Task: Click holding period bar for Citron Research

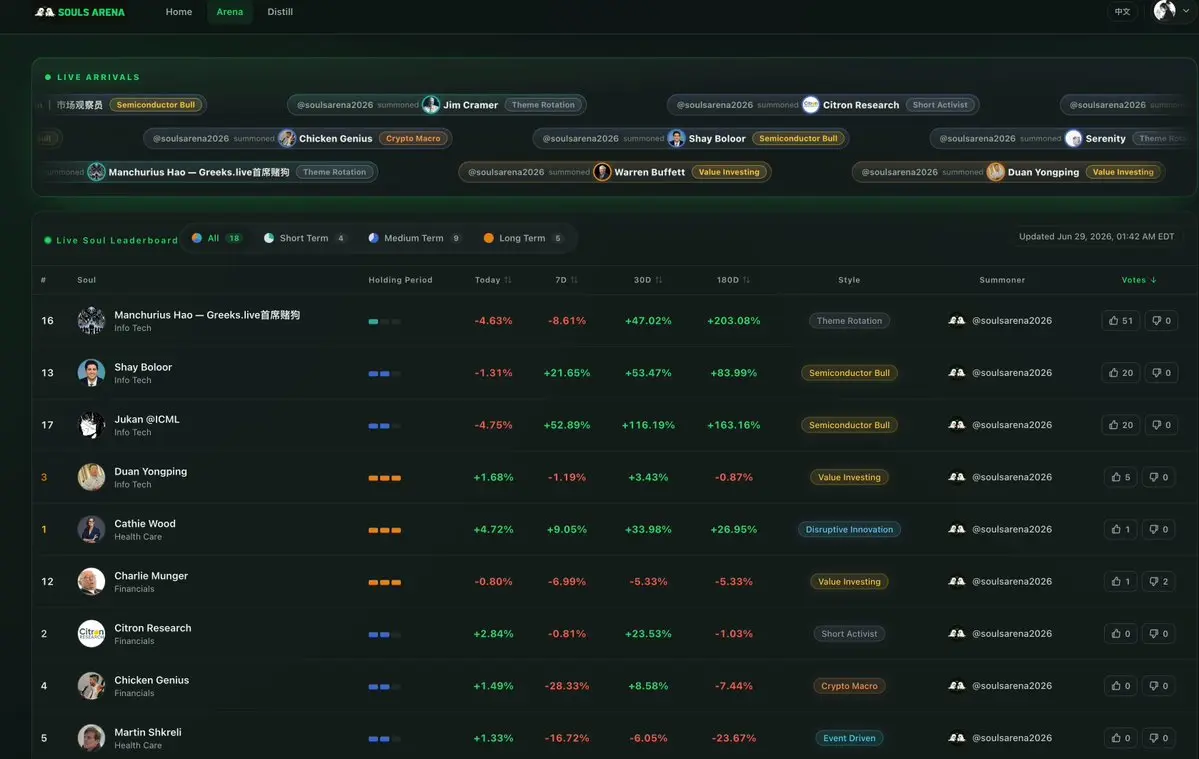Action: coord(385,634)
